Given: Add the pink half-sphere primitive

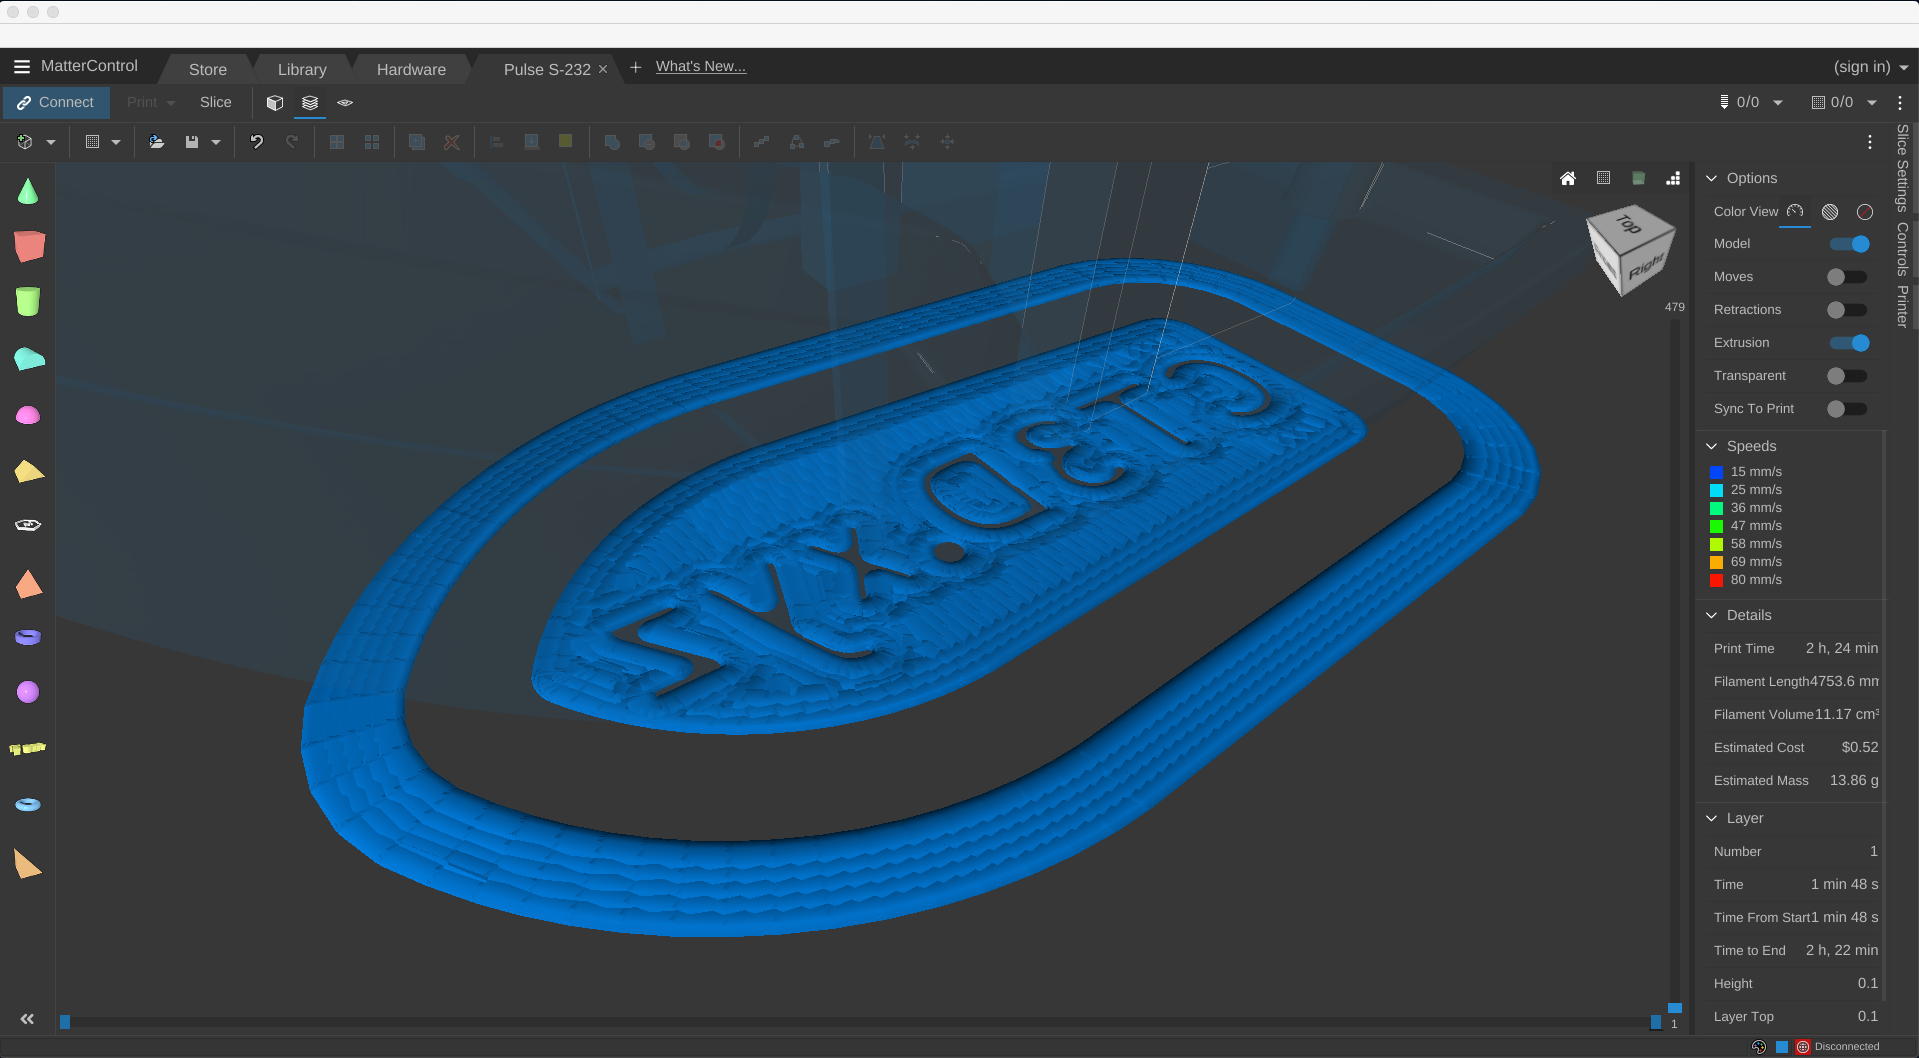Looking at the screenshot, I should click(28, 415).
